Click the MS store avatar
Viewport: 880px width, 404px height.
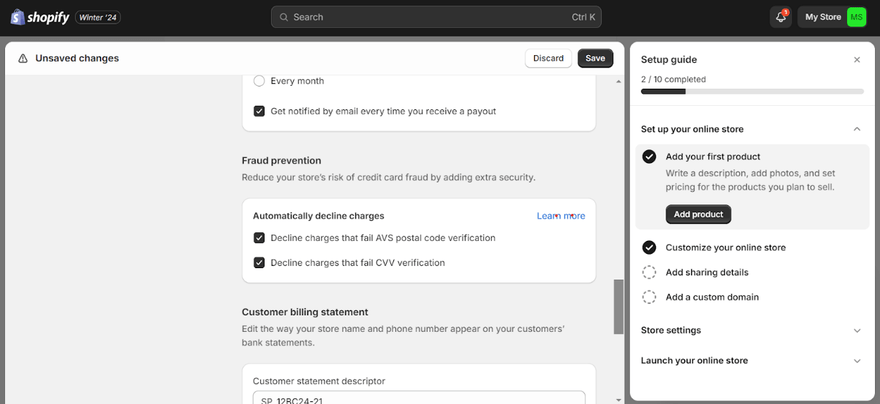pyautogui.click(x=856, y=17)
